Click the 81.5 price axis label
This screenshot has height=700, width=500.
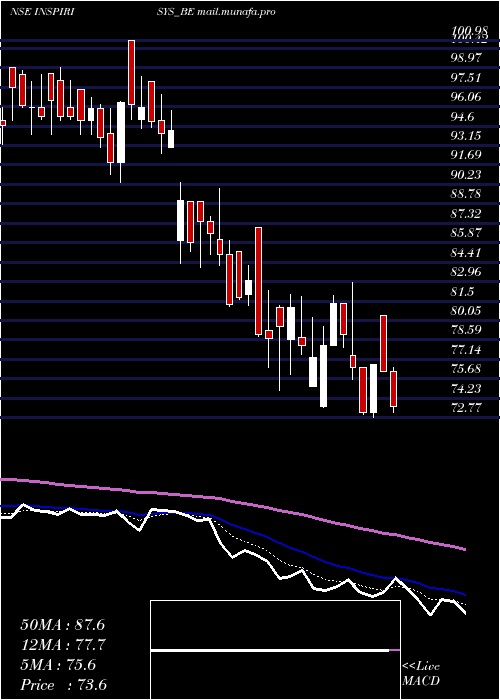point(462,291)
